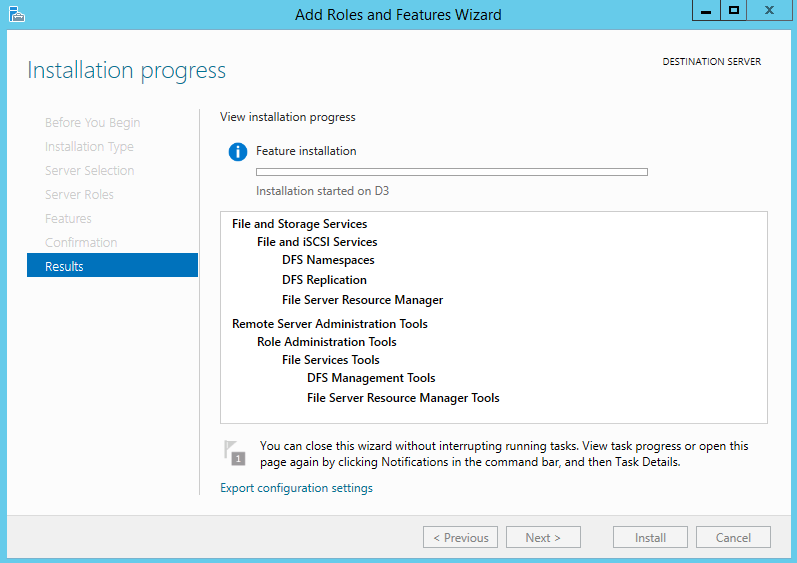
Task: Click the Previous button
Action: (460, 537)
